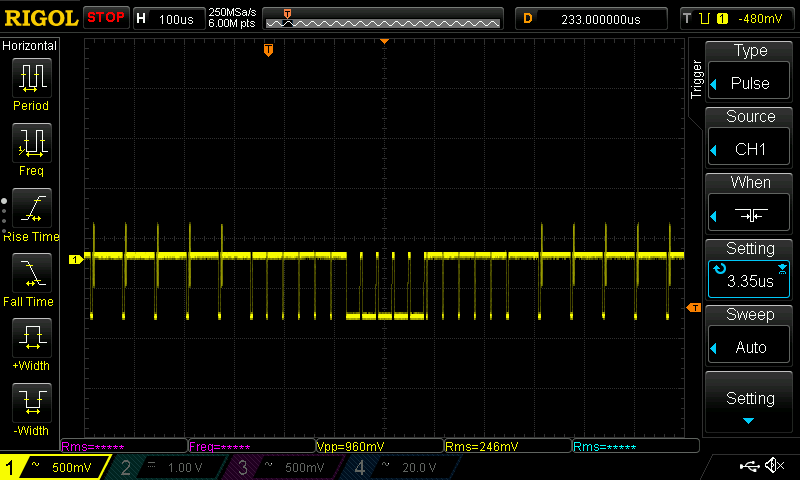Select the Freq measurement icon
The height and width of the screenshot is (480, 800).
tap(31, 147)
